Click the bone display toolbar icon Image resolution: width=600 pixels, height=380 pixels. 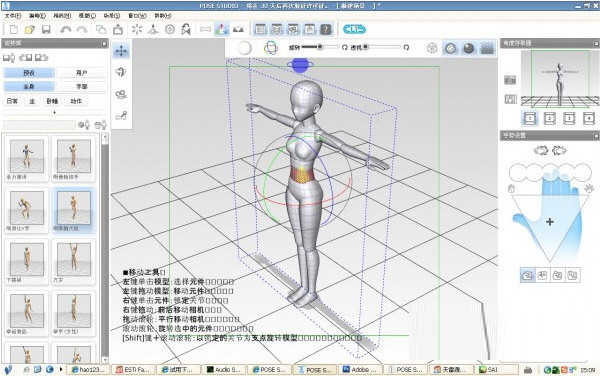tap(205, 29)
